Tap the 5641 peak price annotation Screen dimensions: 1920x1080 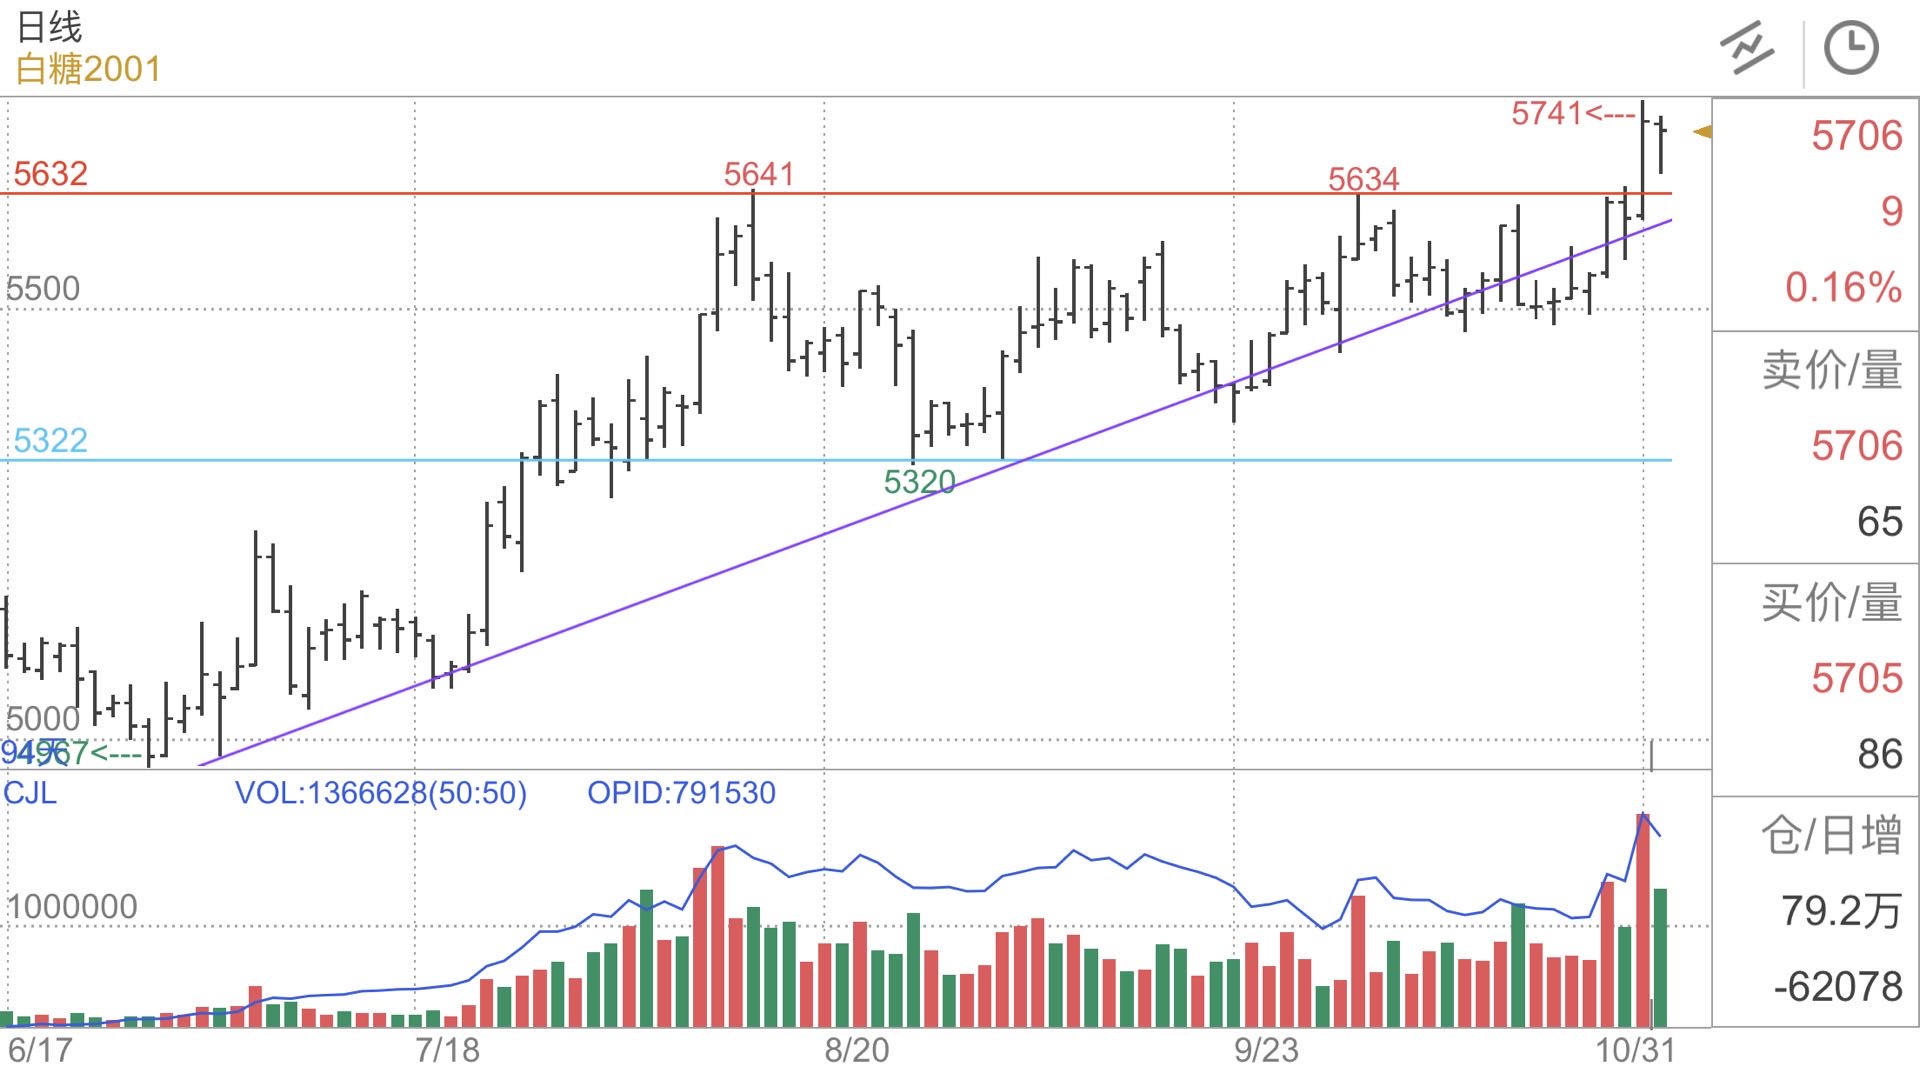pyautogui.click(x=759, y=175)
